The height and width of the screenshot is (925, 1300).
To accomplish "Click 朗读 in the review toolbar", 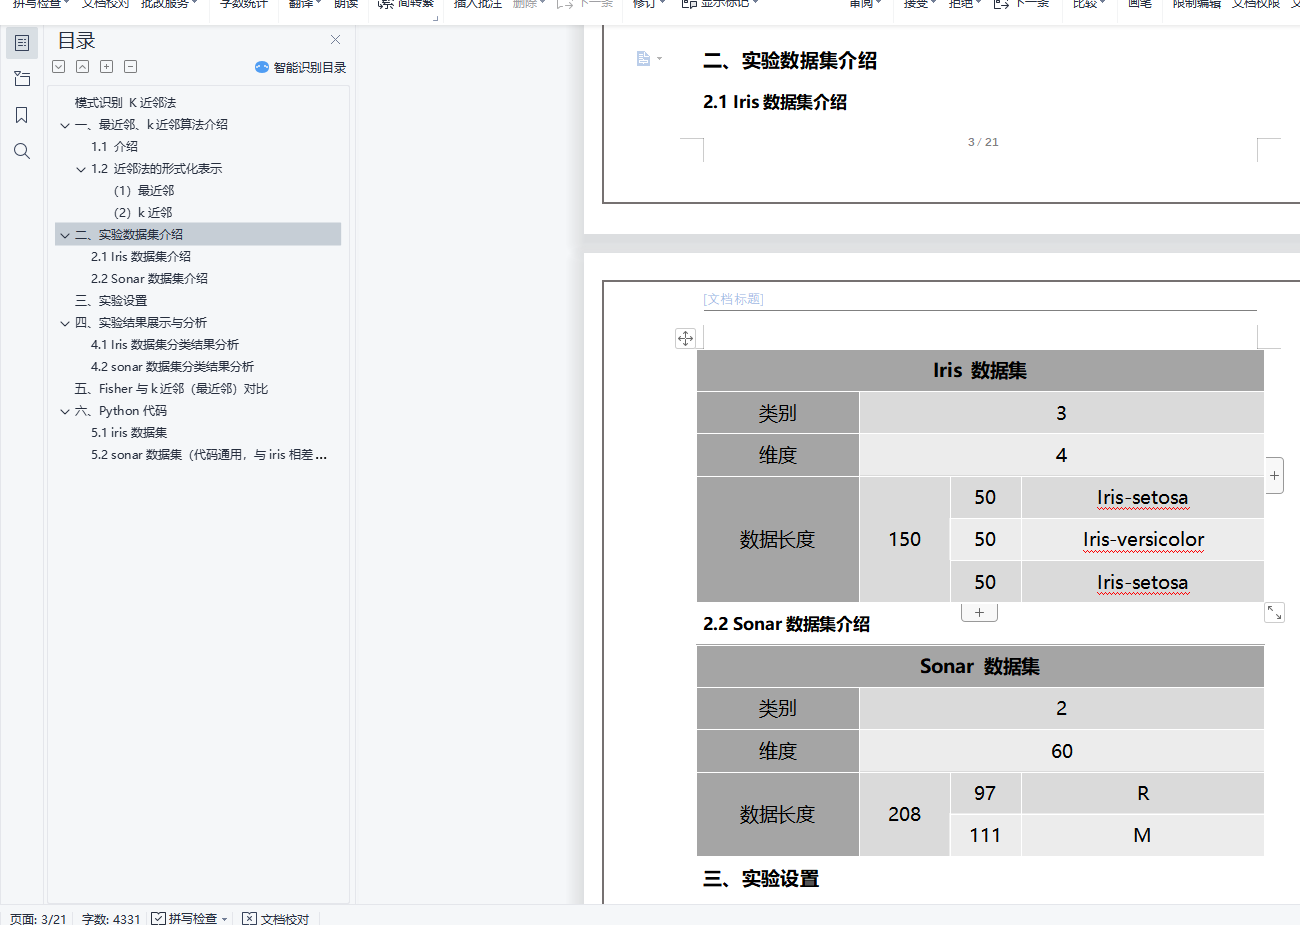I will coord(346,5).
